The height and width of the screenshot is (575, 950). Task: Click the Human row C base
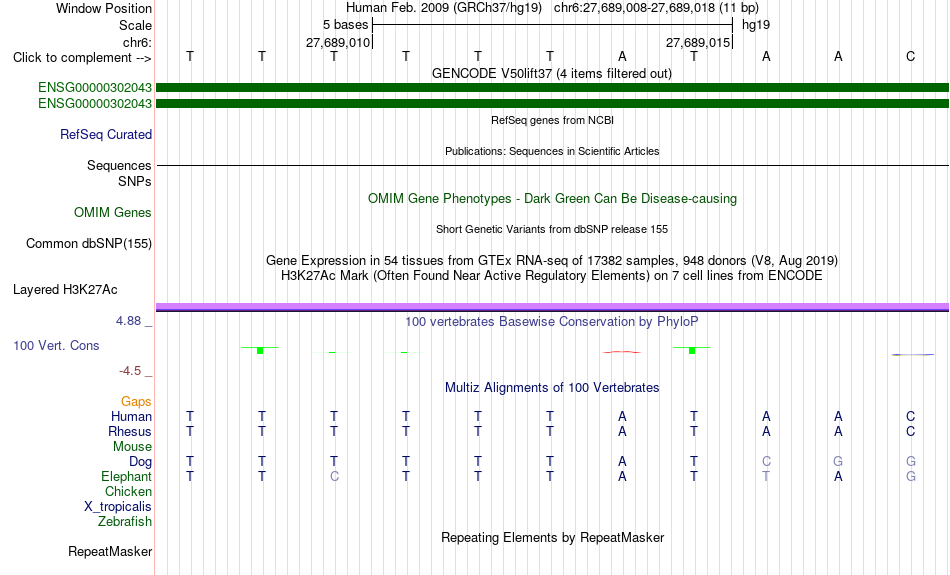pos(910,416)
